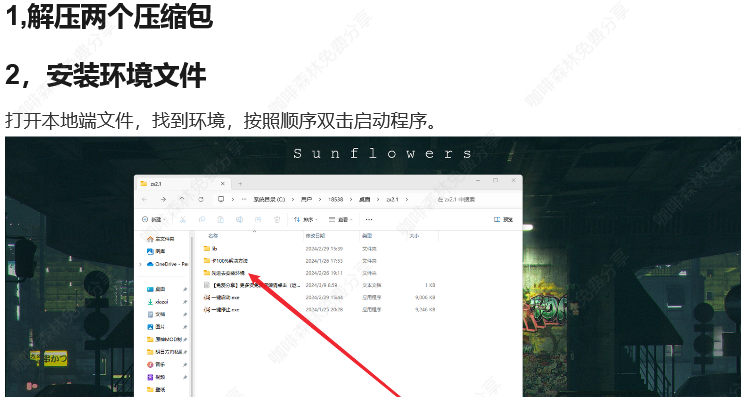Click the 9,006 KB size cell
The height and width of the screenshot is (397, 741).
425,297
